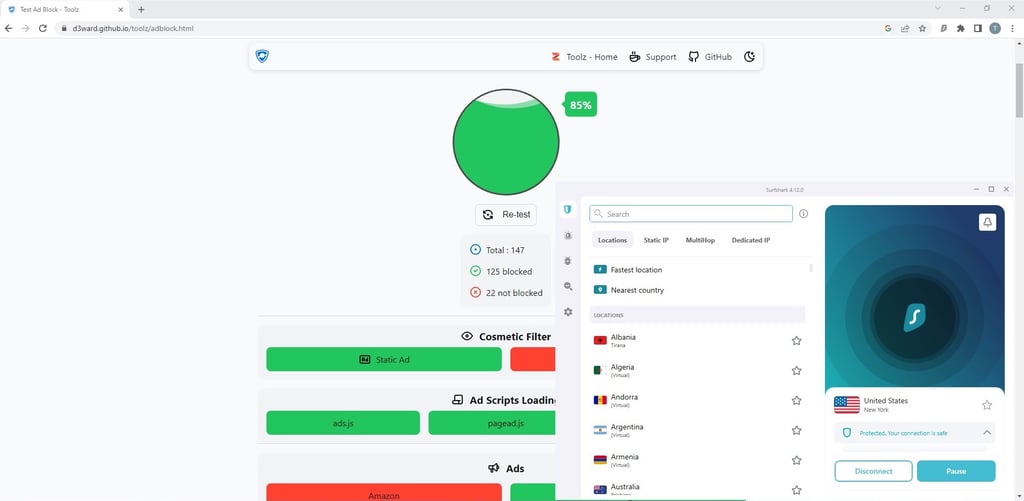Click the browser forward arrow
This screenshot has height=501, width=1024.
[x=25, y=28]
